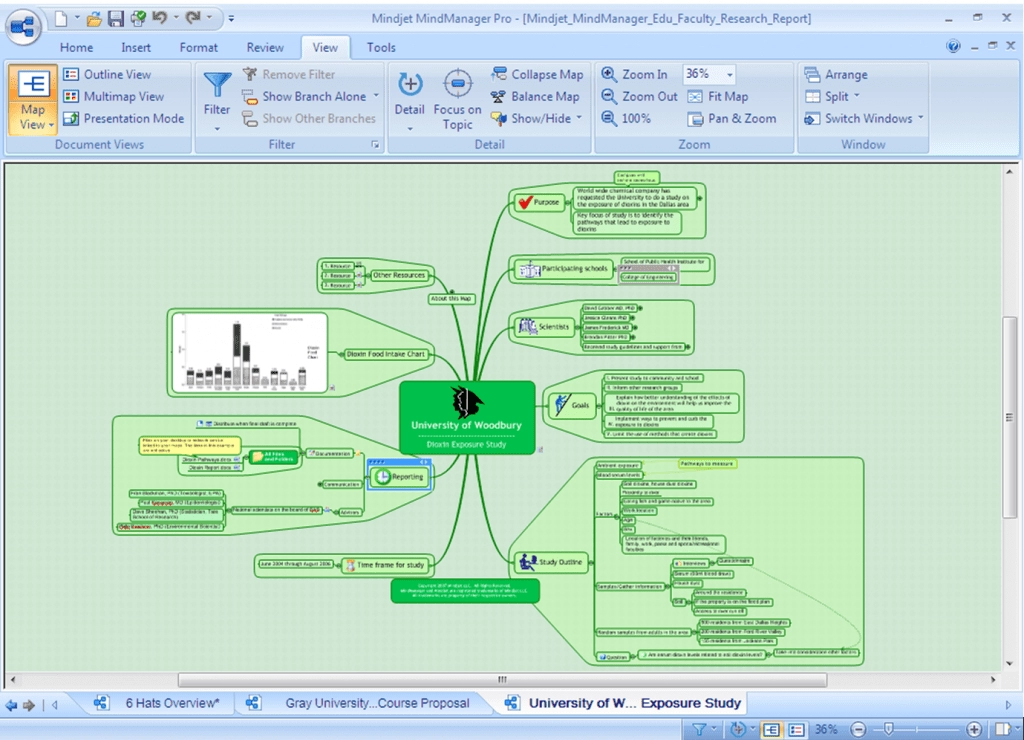The image size is (1024, 740).
Task: Go to the previous map arrow
Action: coord(11,705)
